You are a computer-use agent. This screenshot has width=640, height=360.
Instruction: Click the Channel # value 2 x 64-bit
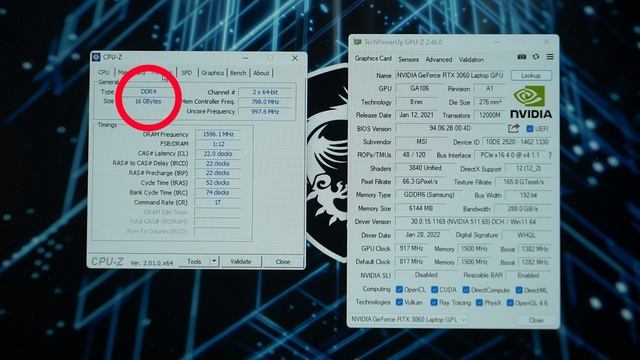point(265,92)
